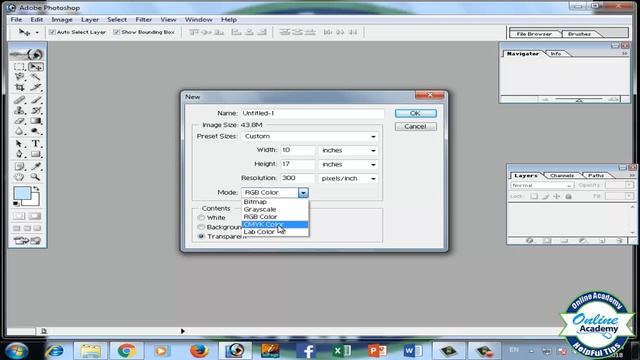
Task: Select the Eraser tool
Action: [19, 121]
